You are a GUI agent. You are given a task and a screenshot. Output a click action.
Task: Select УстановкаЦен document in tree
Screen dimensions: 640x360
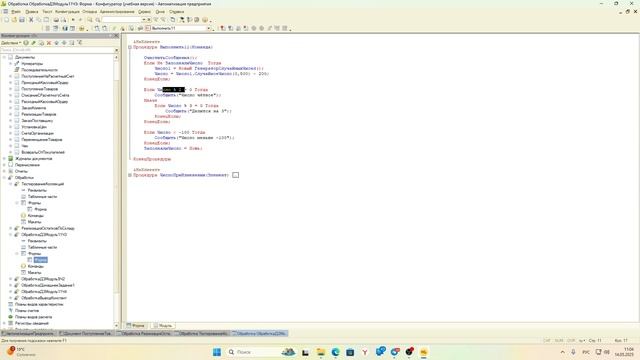point(34,127)
